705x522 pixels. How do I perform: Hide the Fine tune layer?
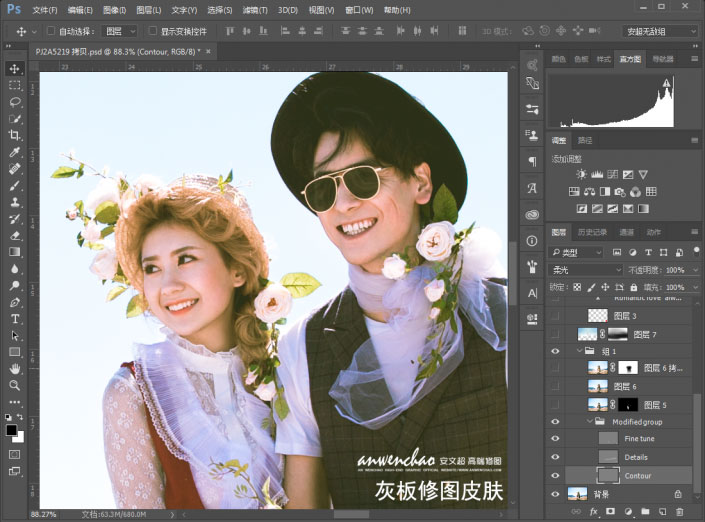(x=555, y=438)
